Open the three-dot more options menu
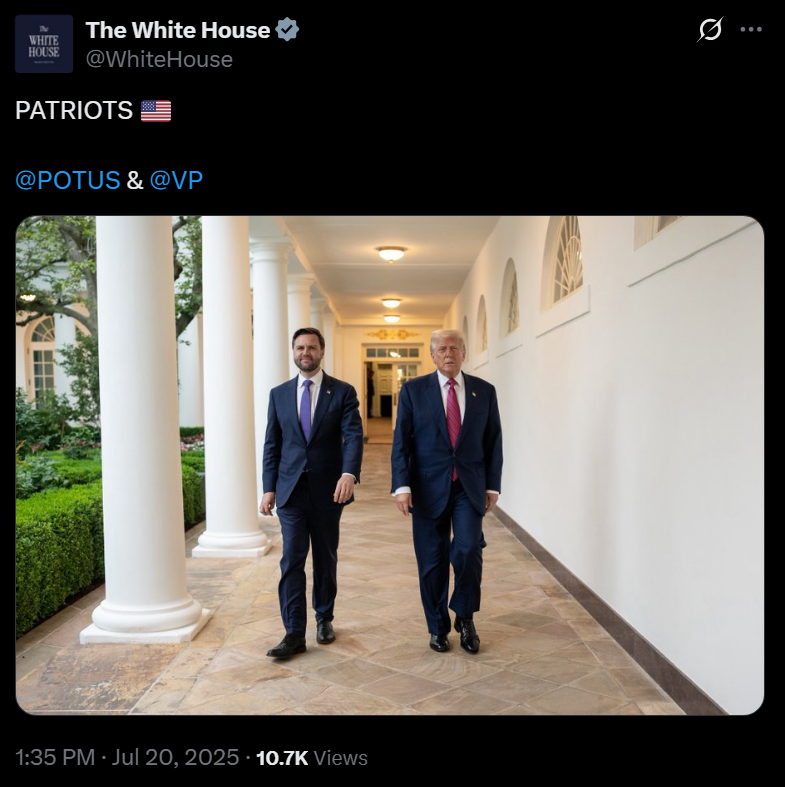785x787 pixels. coord(751,30)
